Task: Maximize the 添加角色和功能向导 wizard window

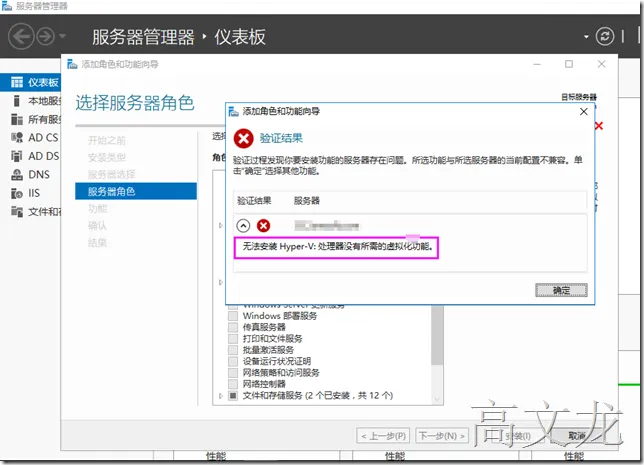Action: 569,64
